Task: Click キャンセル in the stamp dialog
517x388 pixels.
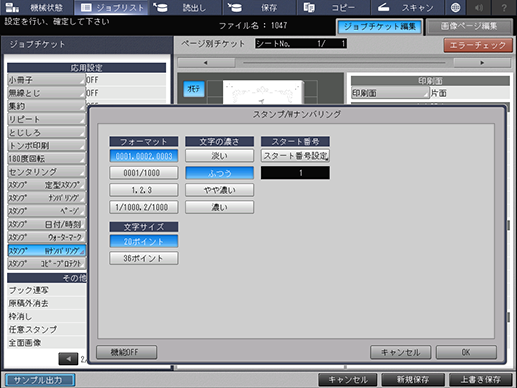Action: [x=400, y=352]
